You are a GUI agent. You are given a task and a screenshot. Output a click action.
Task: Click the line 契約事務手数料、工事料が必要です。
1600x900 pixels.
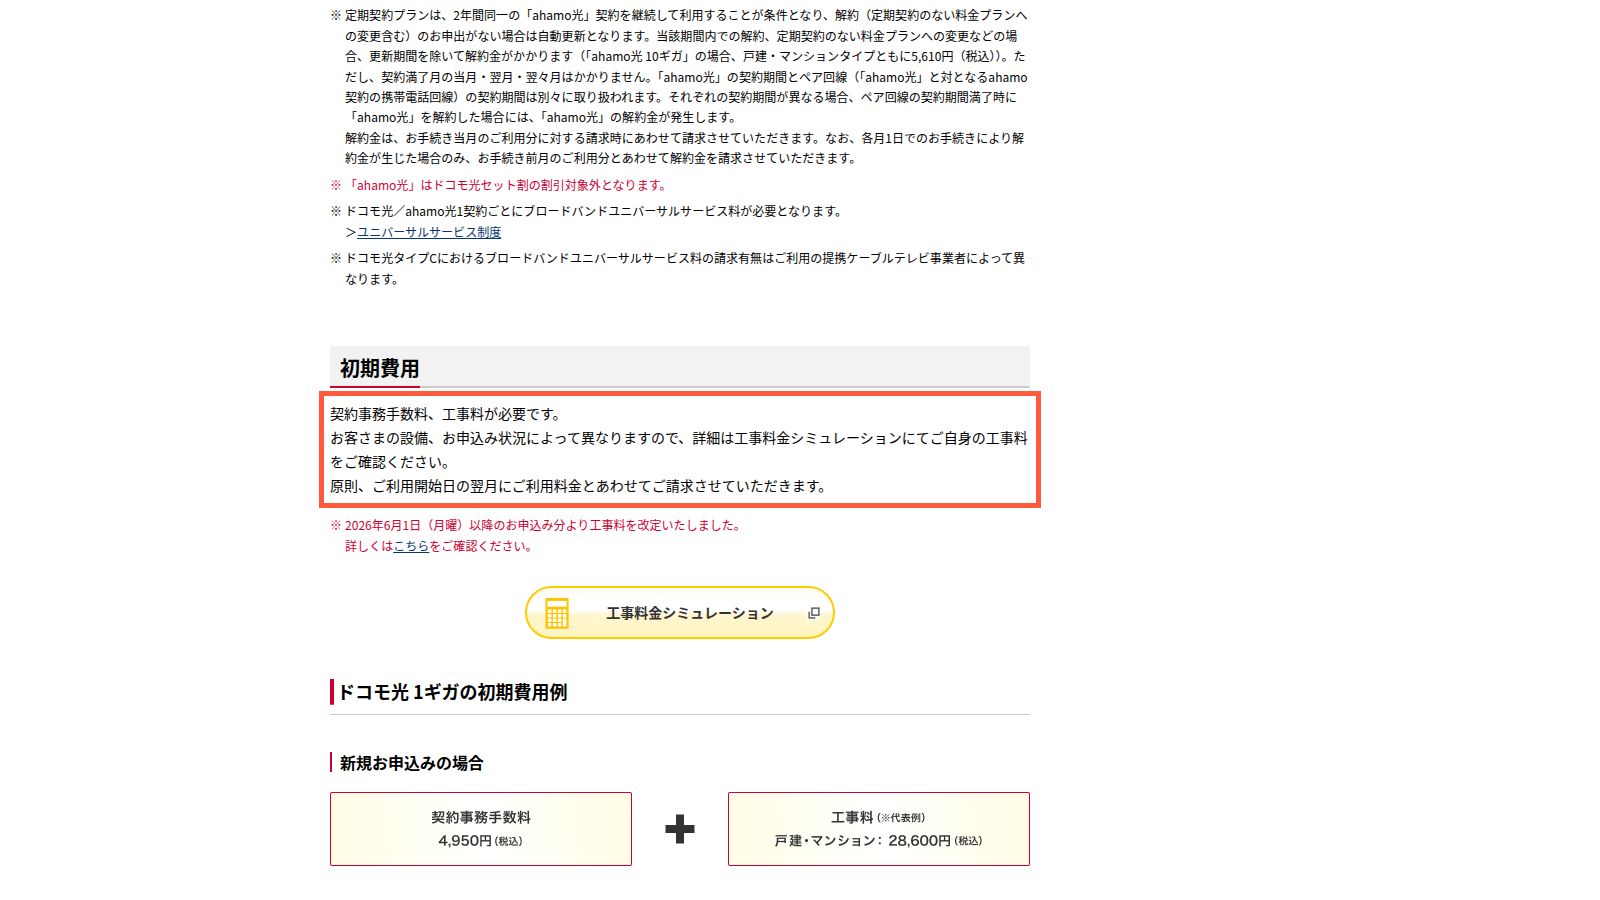[447, 414]
